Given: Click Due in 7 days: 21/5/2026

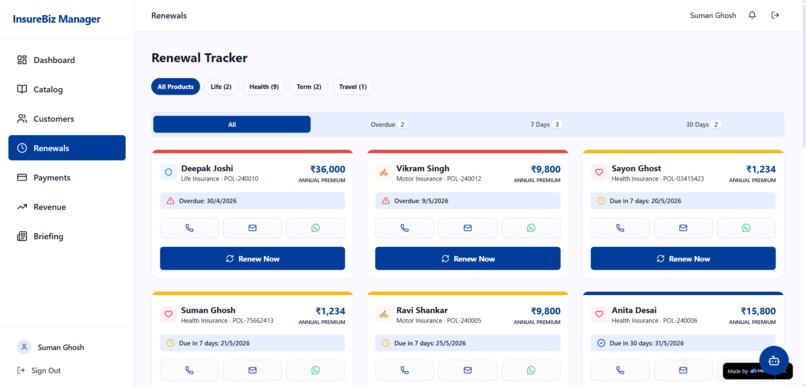Looking at the screenshot, I should [x=252, y=343].
